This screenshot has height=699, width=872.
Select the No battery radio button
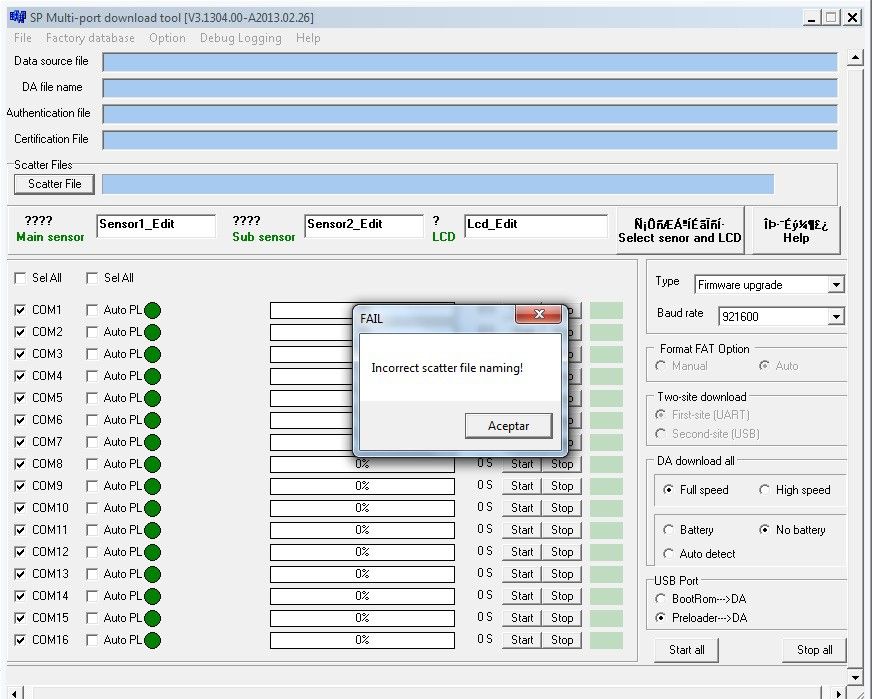pyautogui.click(x=765, y=529)
